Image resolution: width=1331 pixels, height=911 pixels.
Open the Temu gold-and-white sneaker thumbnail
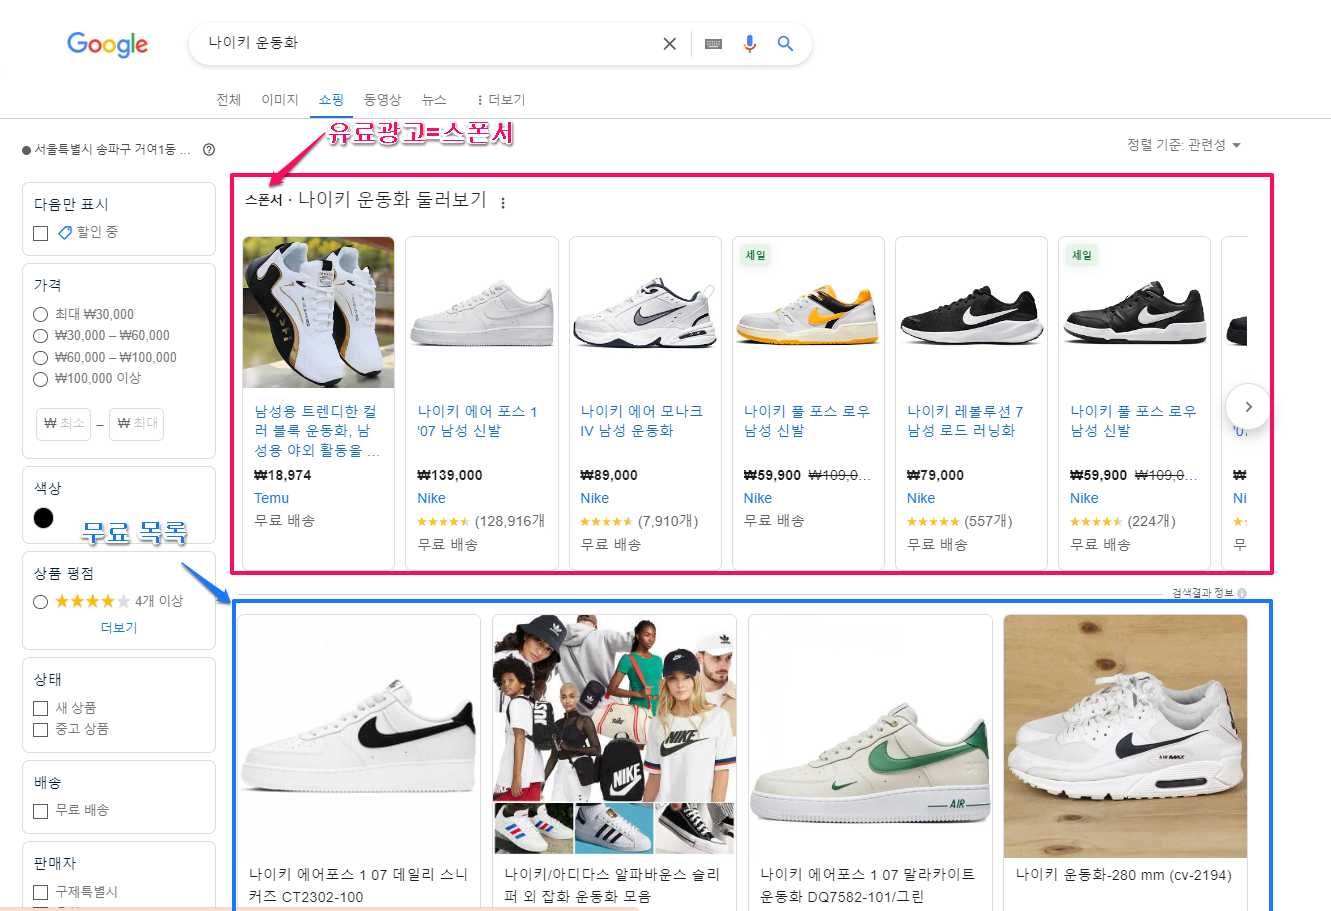(x=318, y=313)
